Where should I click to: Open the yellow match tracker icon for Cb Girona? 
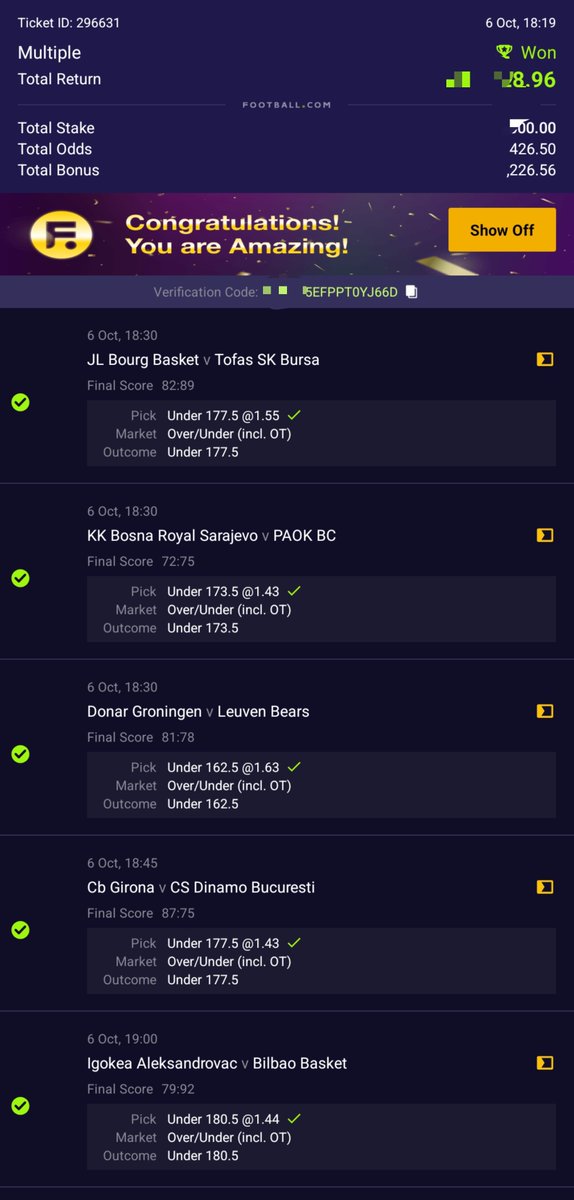pos(545,888)
